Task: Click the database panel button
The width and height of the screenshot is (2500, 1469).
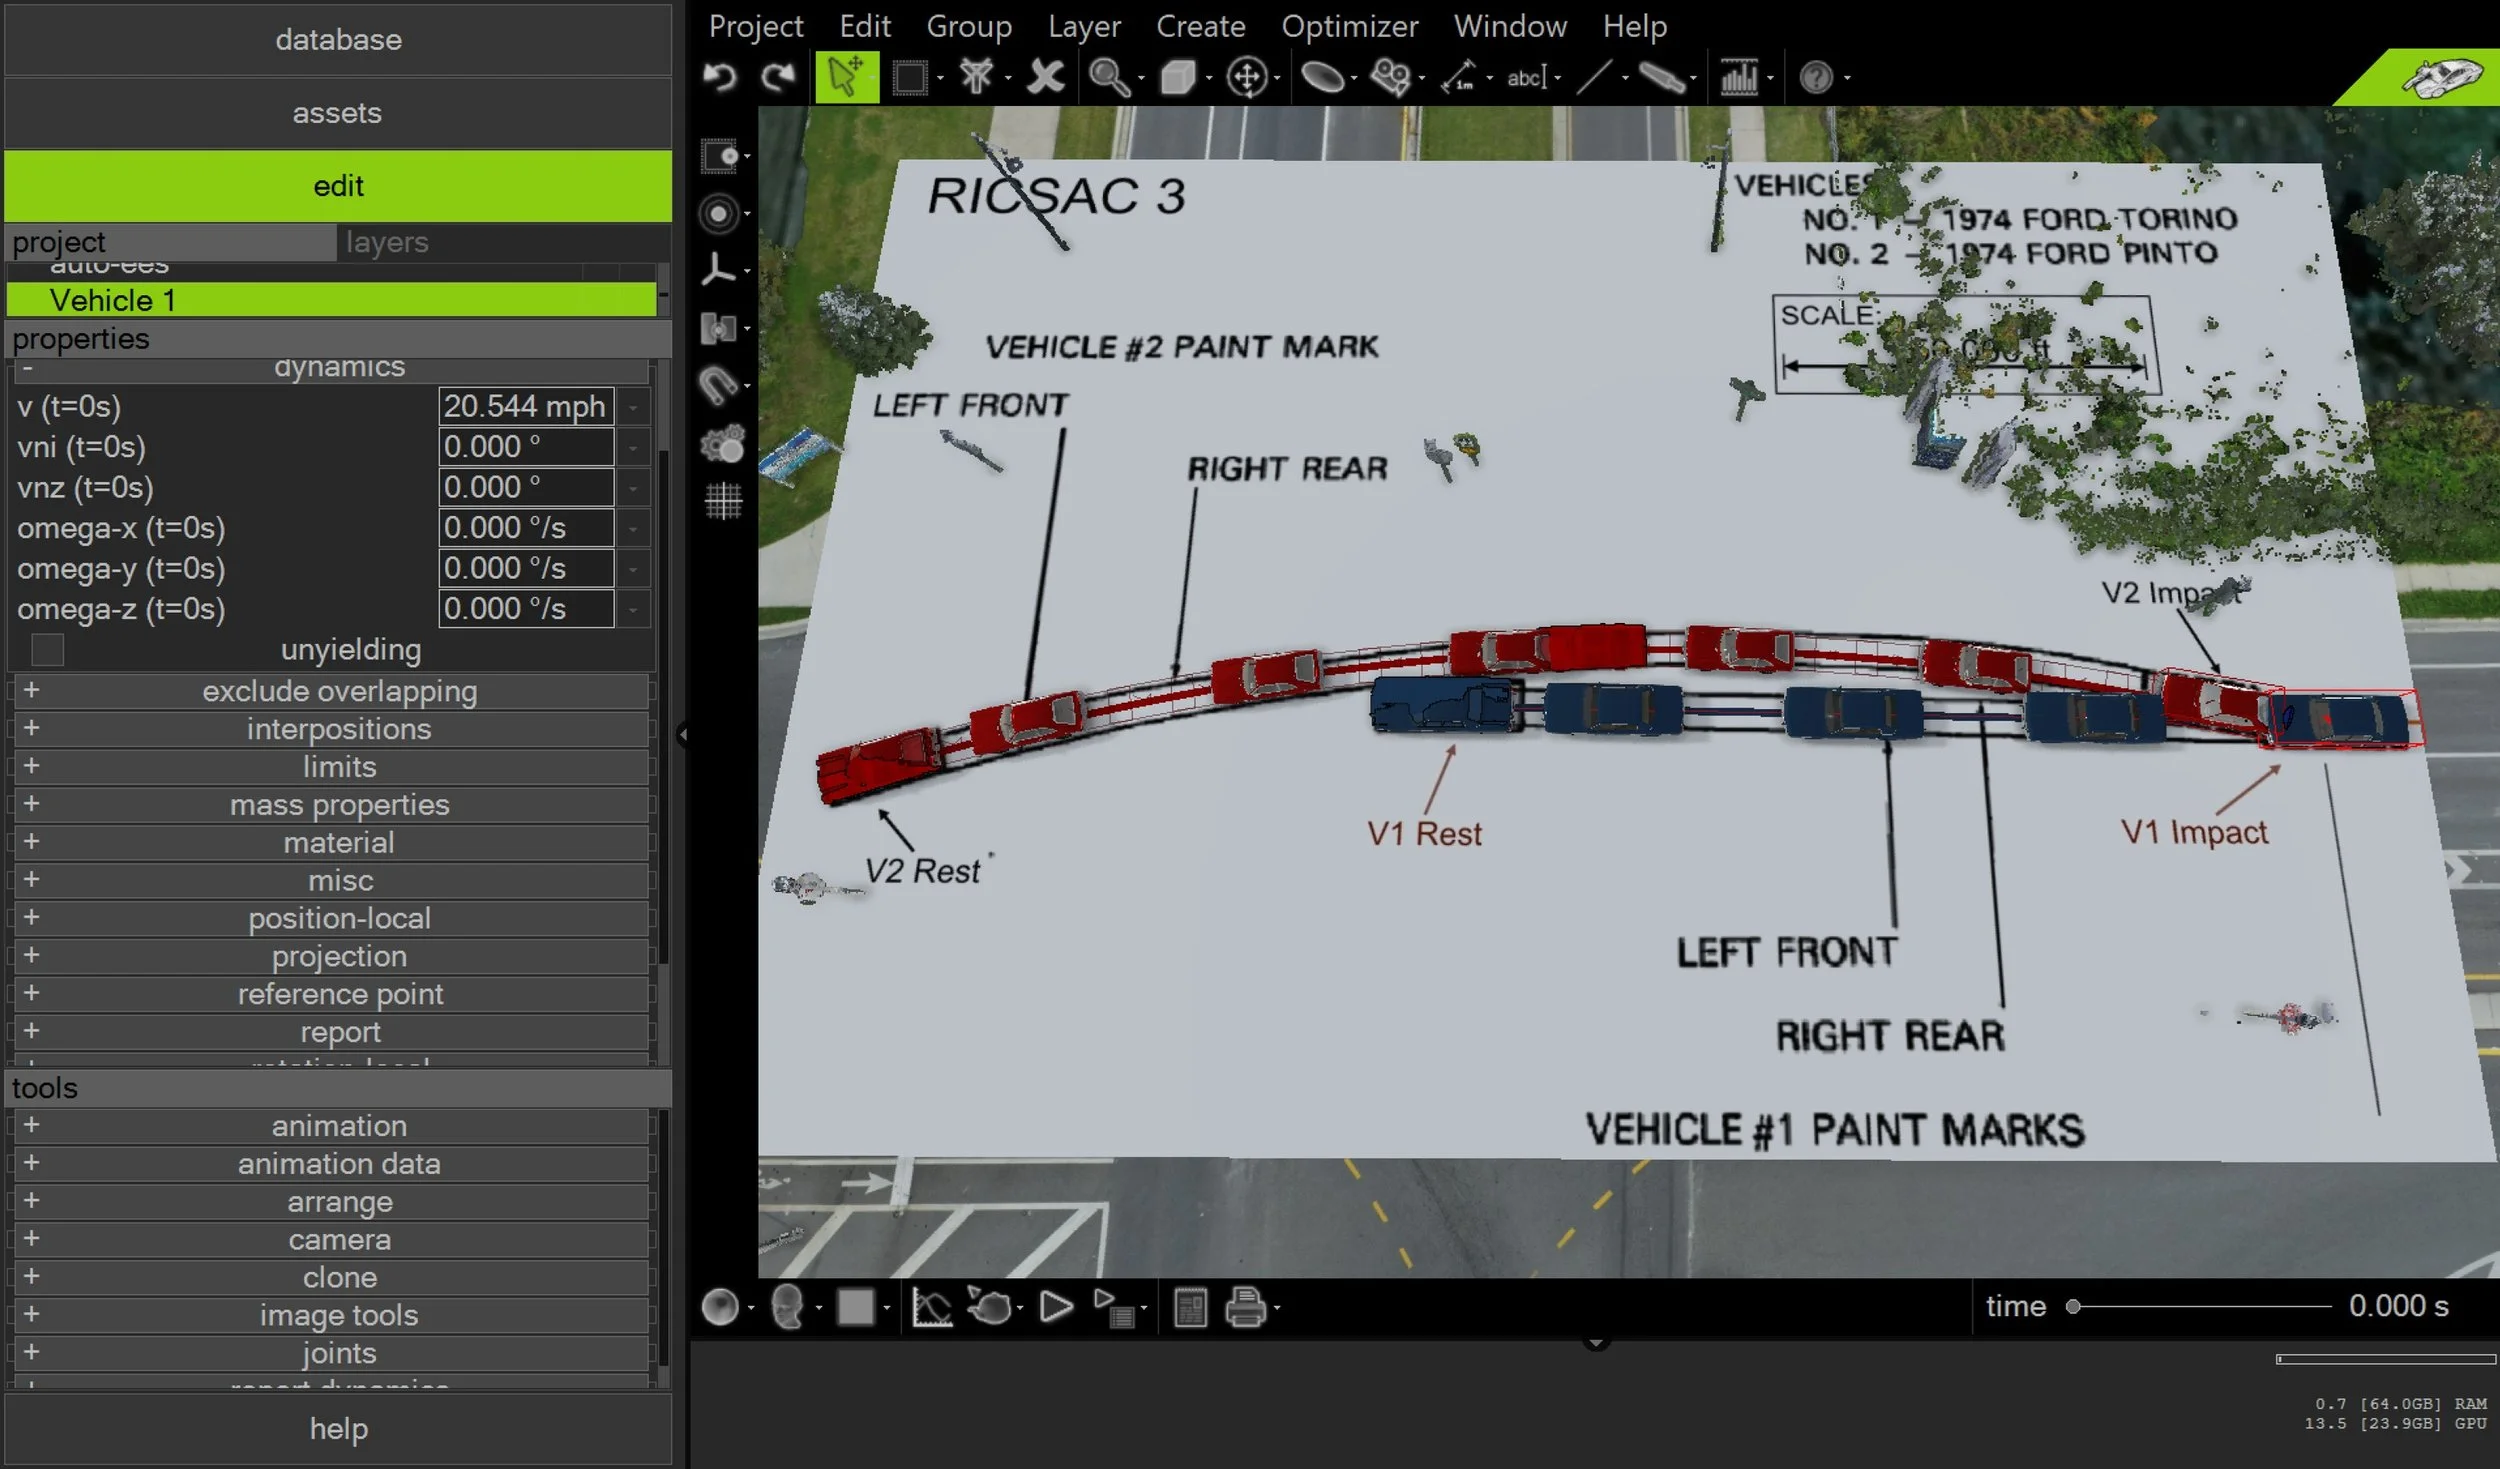Action: (338, 40)
